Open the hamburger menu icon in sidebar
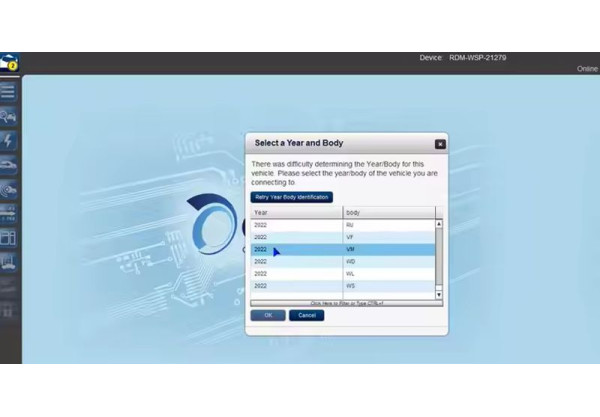The height and width of the screenshot is (417, 600). tap(9, 91)
